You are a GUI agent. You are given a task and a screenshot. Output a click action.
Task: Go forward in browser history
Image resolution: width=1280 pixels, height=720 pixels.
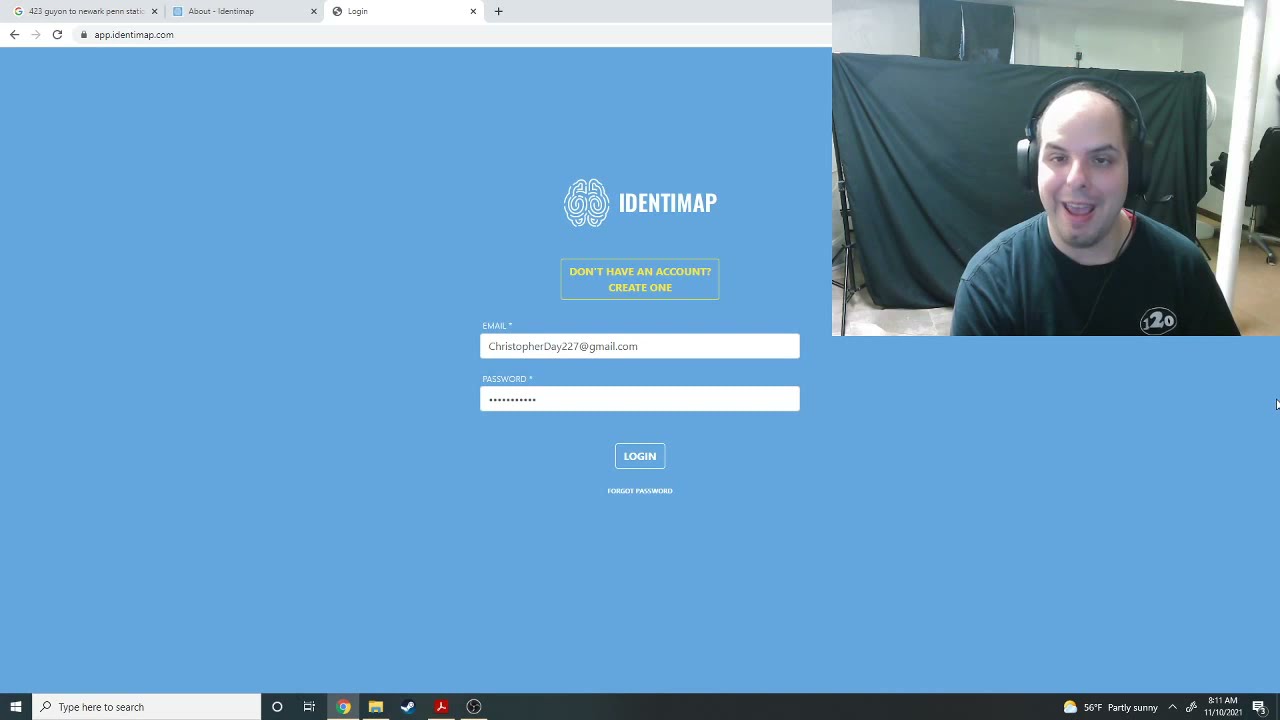coord(36,34)
